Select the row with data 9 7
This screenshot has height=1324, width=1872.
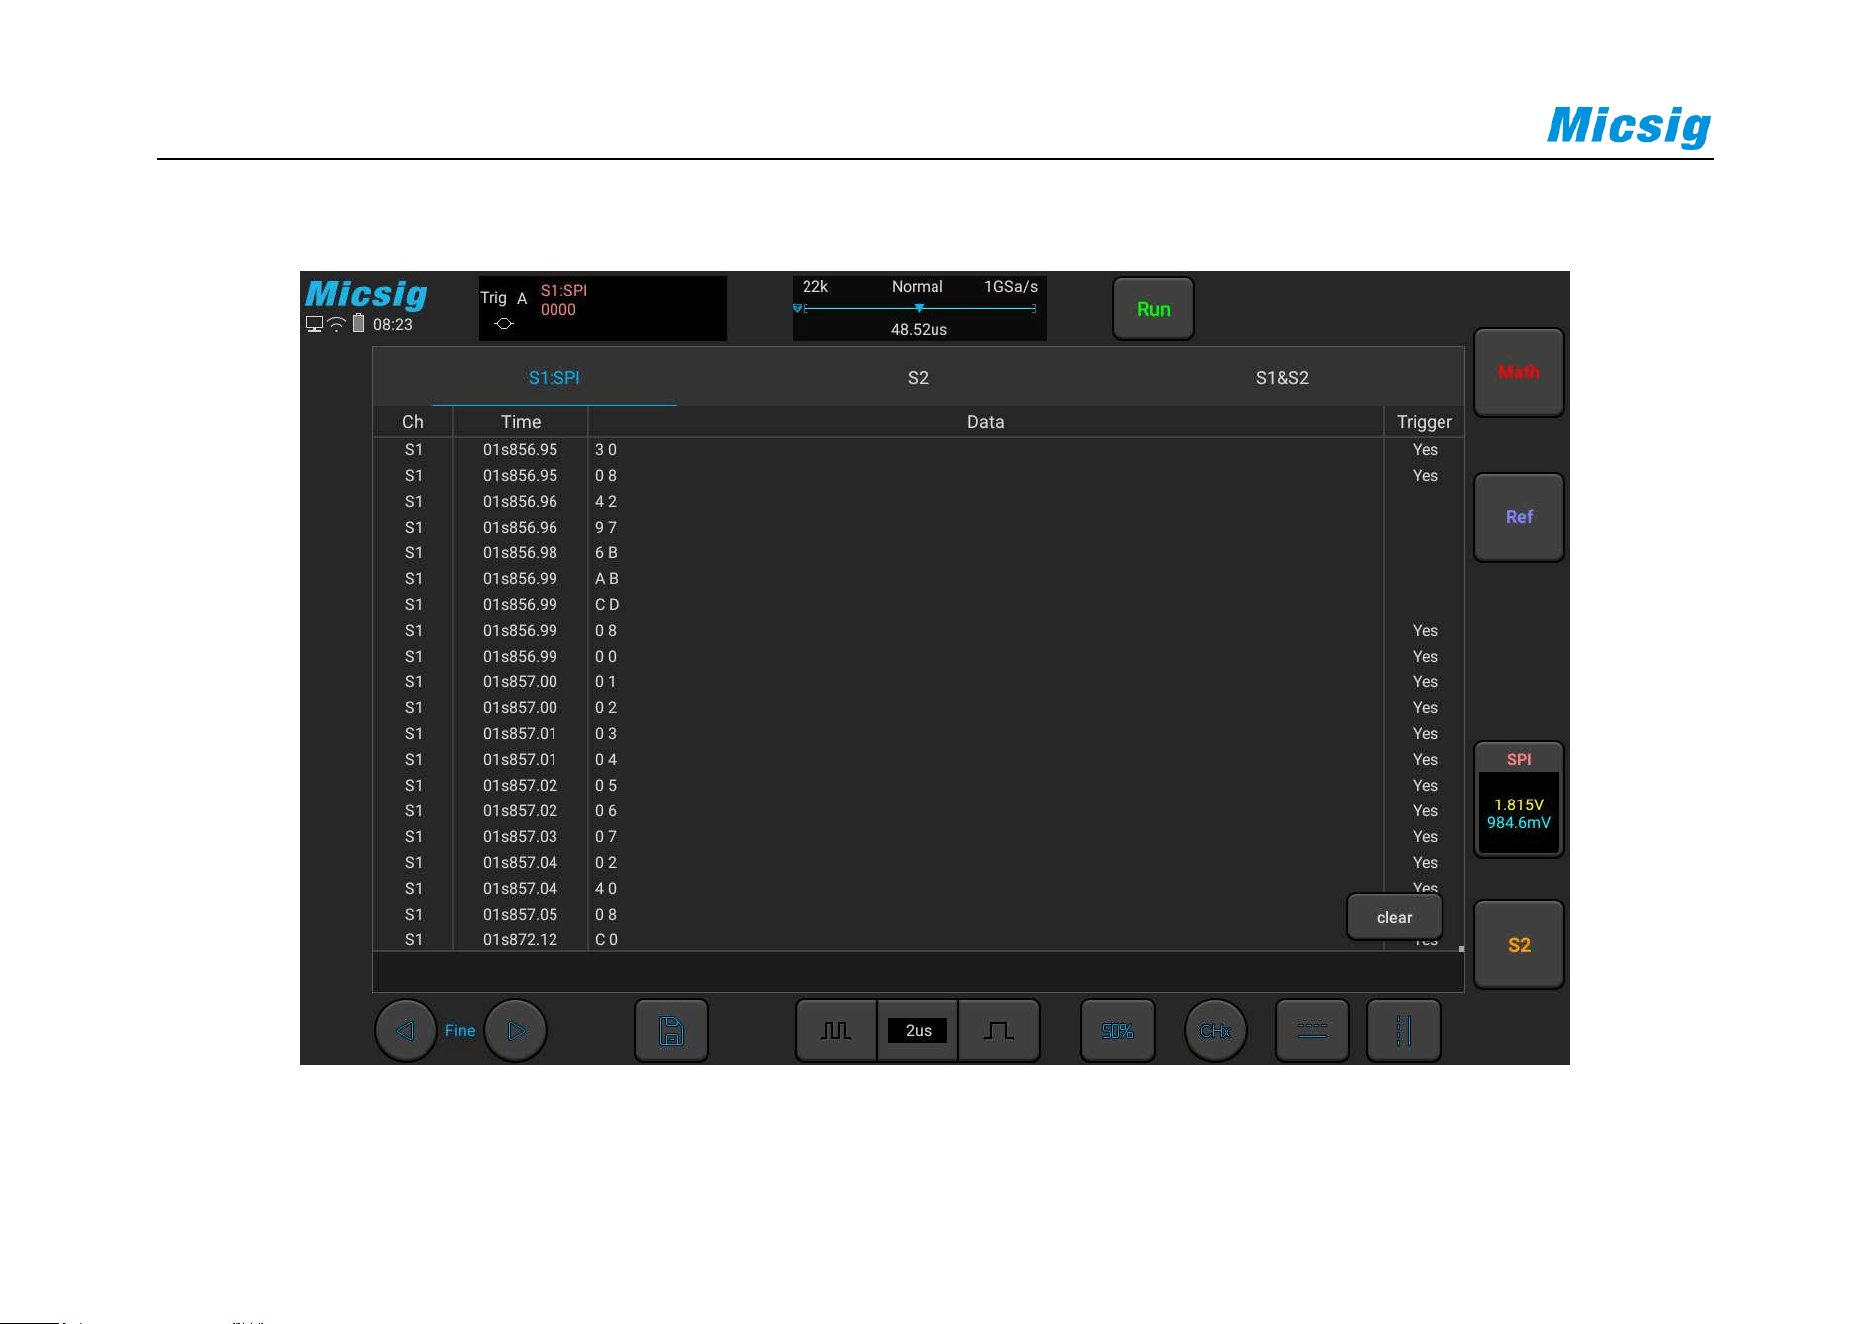[918, 528]
